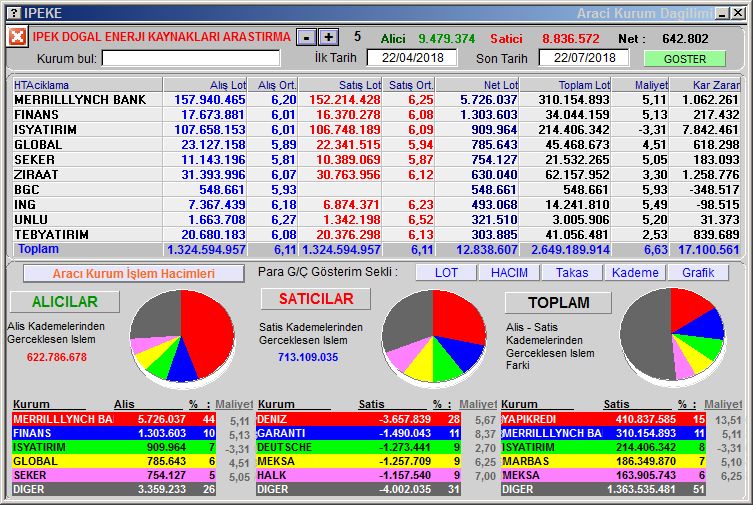The height and width of the screenshot is (505, 753).
Task: Increase value with the plus button
Action: click(x=328, y=37)
